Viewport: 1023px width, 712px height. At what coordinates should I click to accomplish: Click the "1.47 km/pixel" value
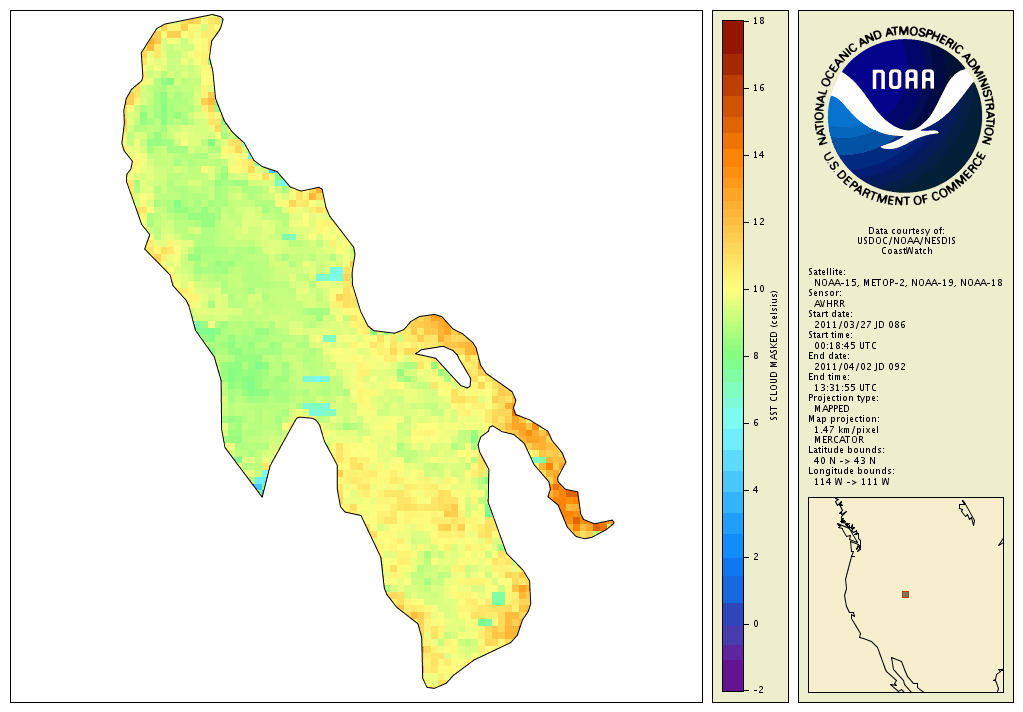coord(846,430)
